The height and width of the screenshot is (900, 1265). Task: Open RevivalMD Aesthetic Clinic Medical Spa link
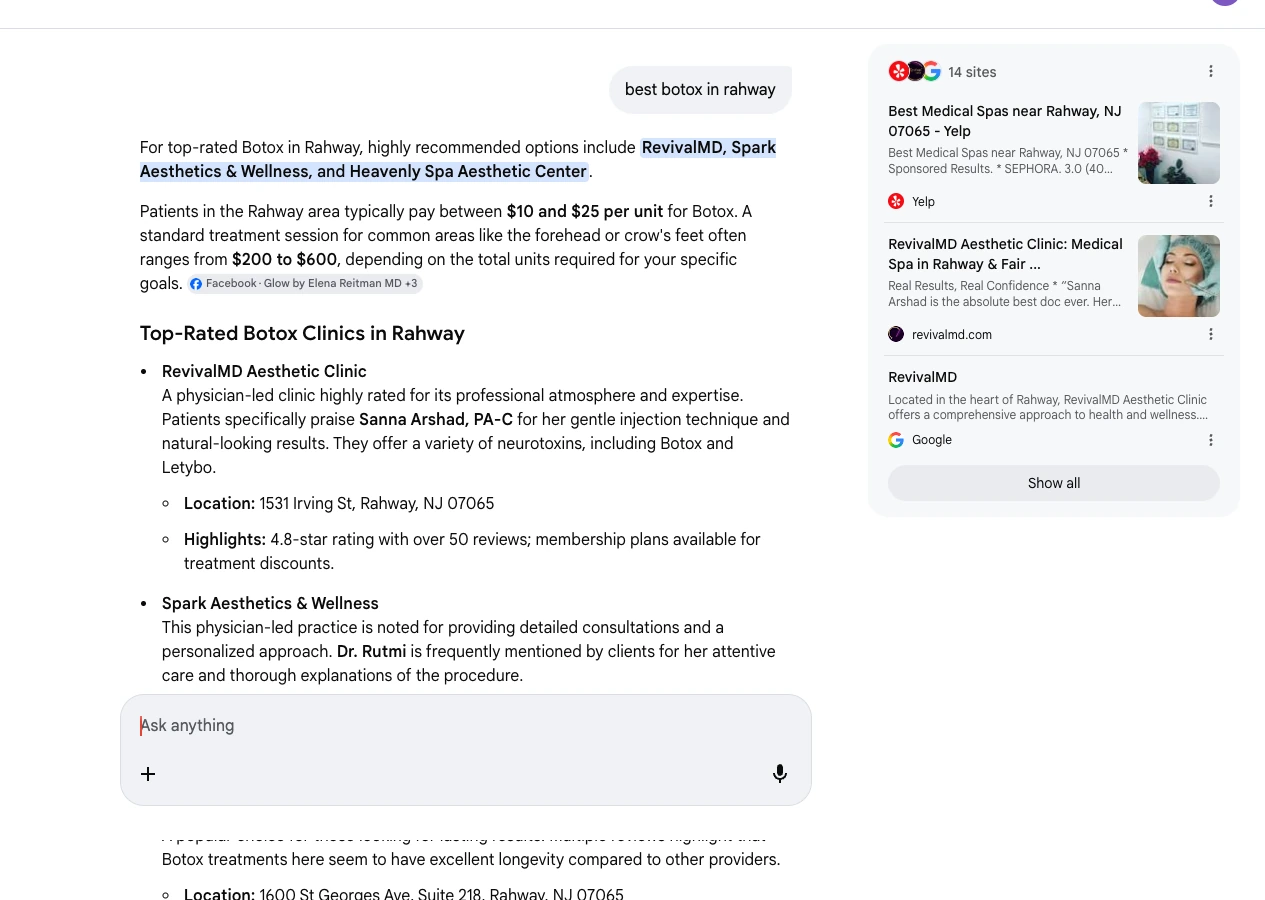click(x=1005, y=254)
